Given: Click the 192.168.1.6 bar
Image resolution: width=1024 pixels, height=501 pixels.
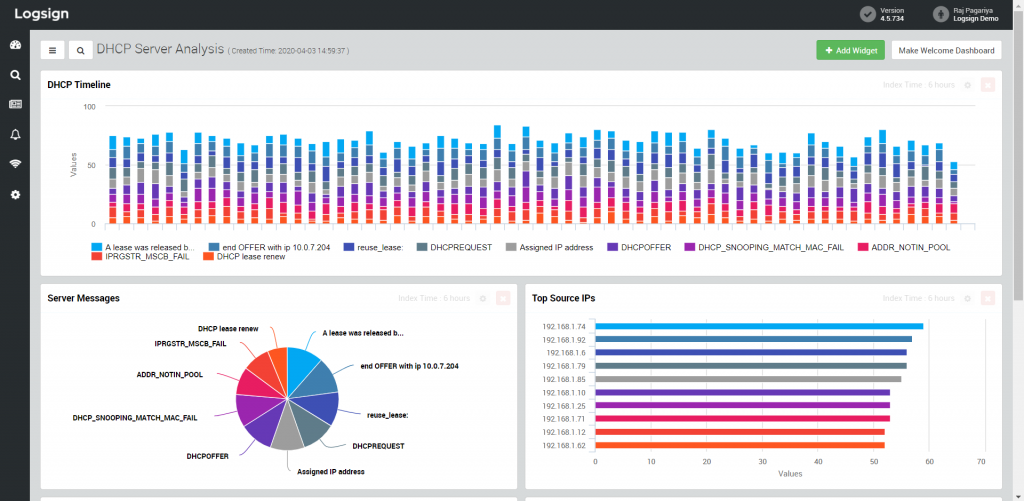Looking at the screenshot, I should point(751,352).
